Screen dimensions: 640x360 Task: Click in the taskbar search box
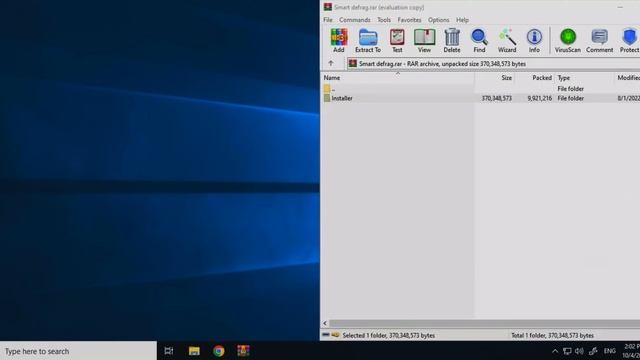(78, 351)
